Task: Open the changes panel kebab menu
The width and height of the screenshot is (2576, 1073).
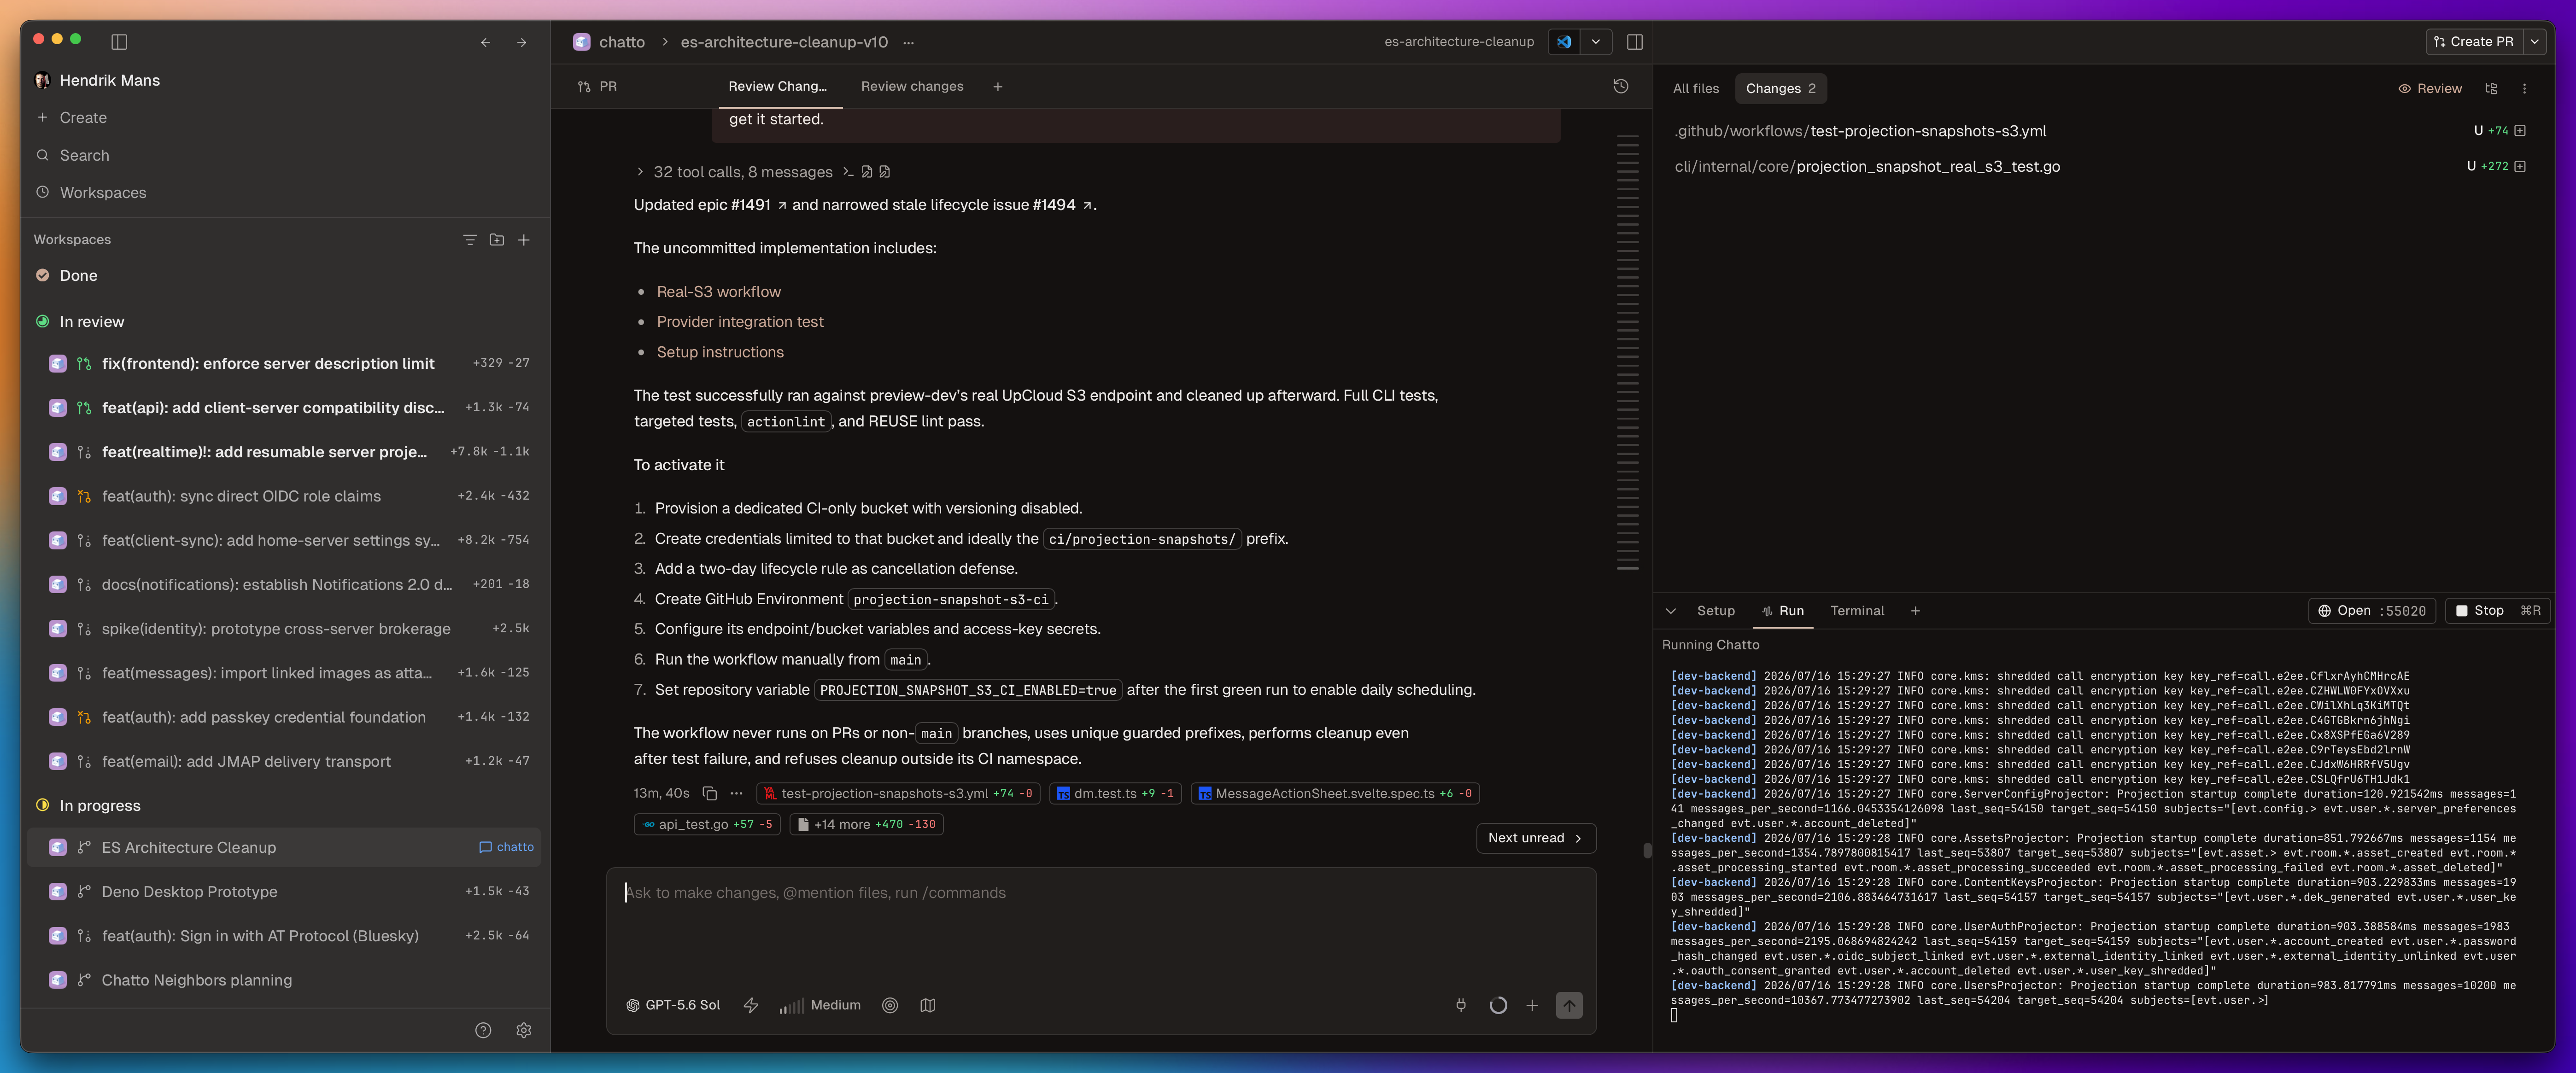Action: [x=2524, y=89]
